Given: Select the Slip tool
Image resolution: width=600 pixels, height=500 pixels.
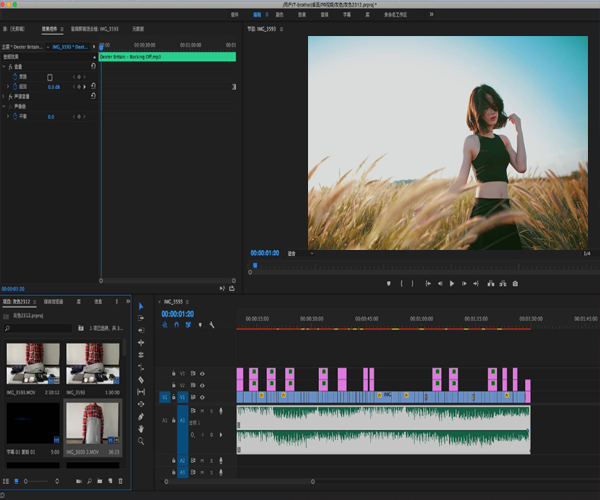Looking at the screenshot, I should pos(141,392).
